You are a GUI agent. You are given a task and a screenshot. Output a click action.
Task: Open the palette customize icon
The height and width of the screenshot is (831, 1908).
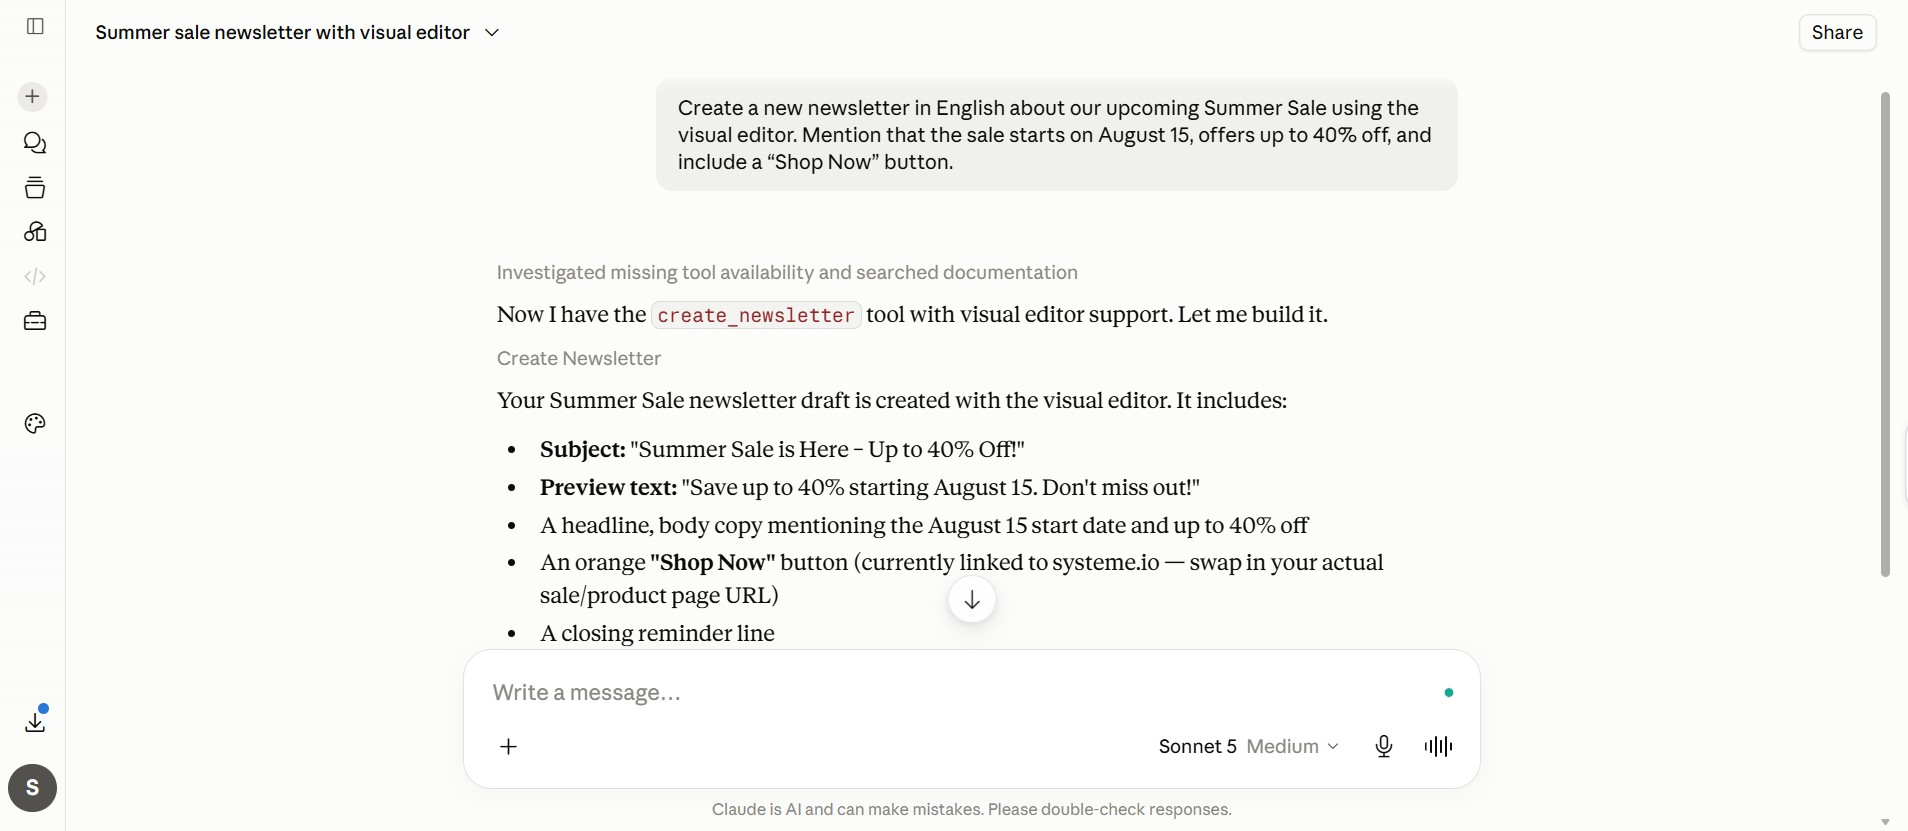tap(35, 424)
